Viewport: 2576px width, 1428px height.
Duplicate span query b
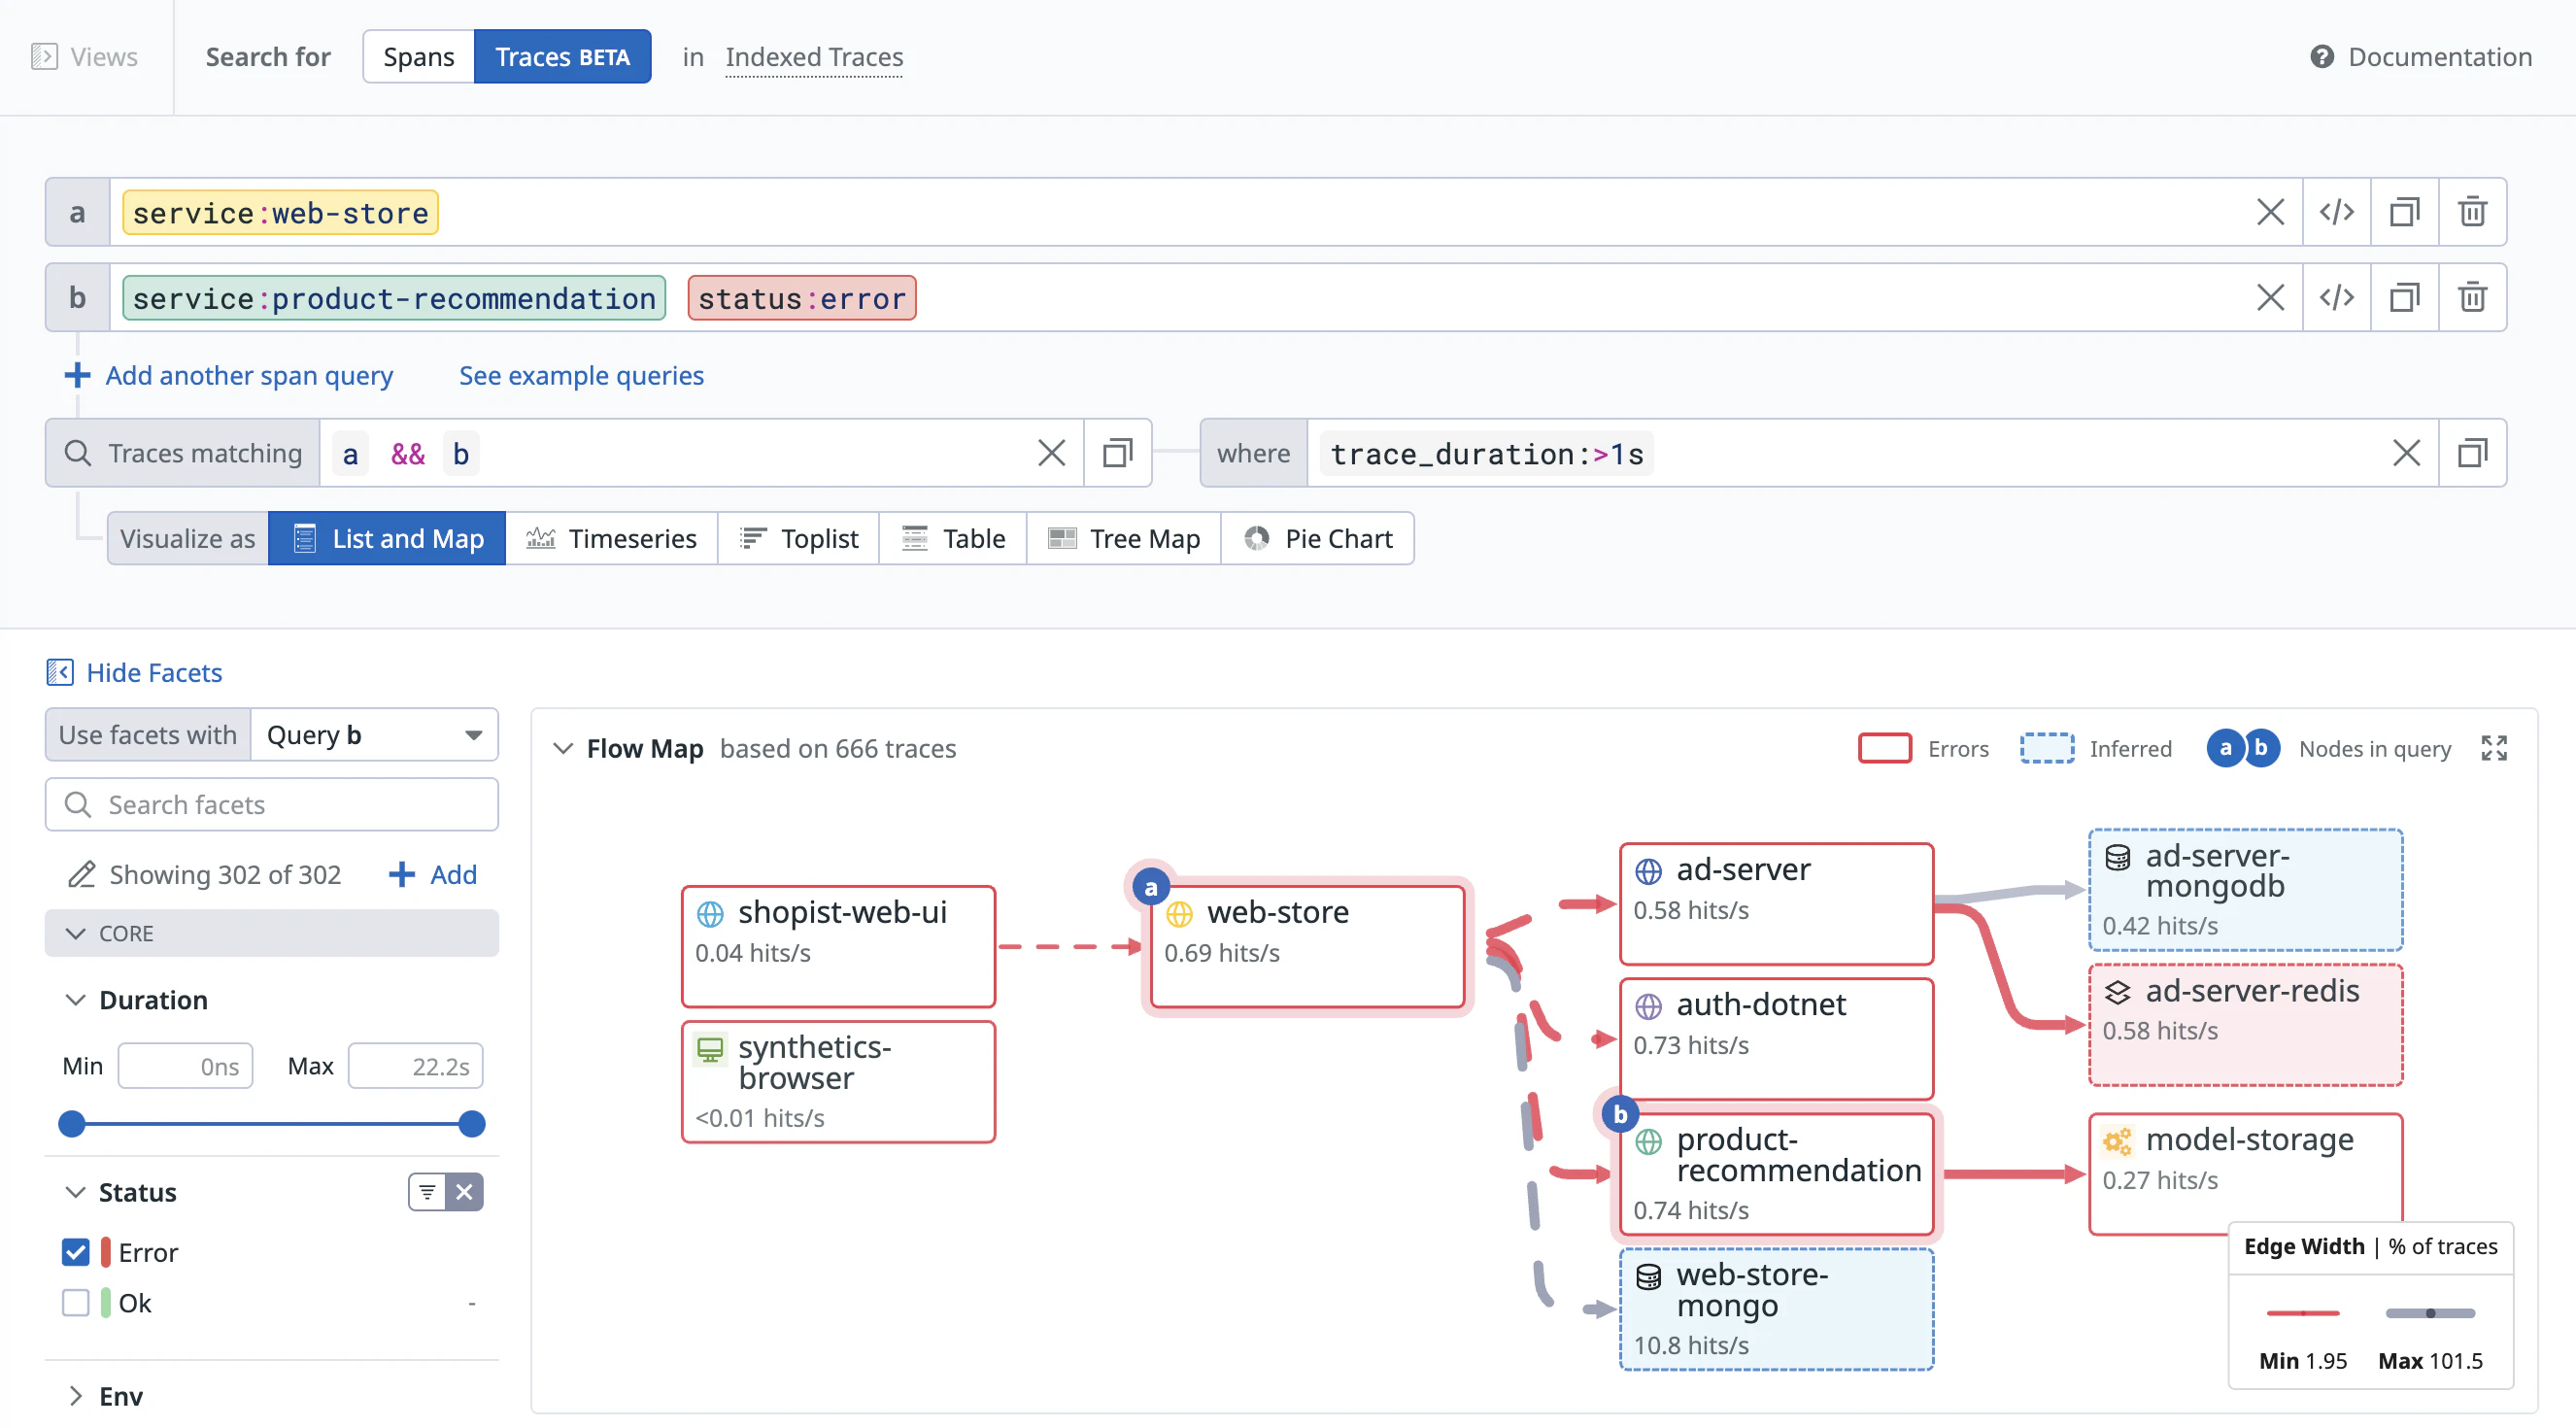tap(2404, 298)
